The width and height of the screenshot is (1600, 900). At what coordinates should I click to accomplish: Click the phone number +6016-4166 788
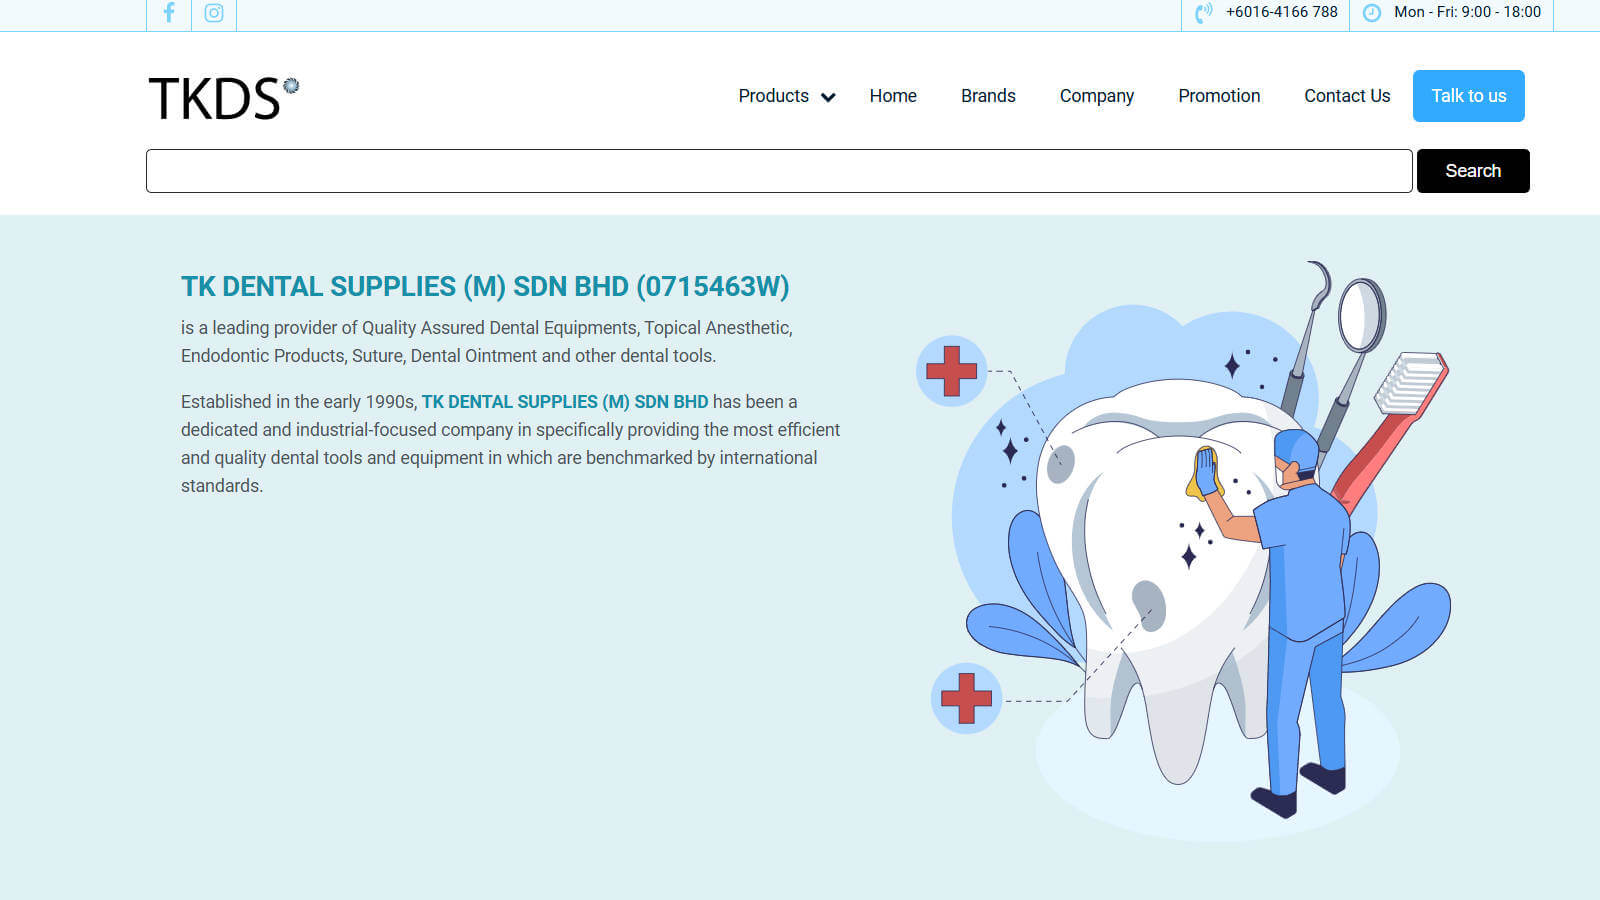[1281, 13]
